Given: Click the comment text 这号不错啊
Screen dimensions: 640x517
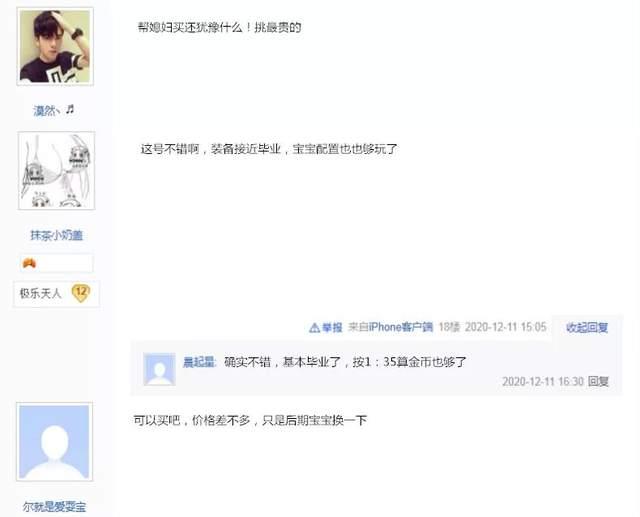Looking at the screenshot, I should 169,149.
